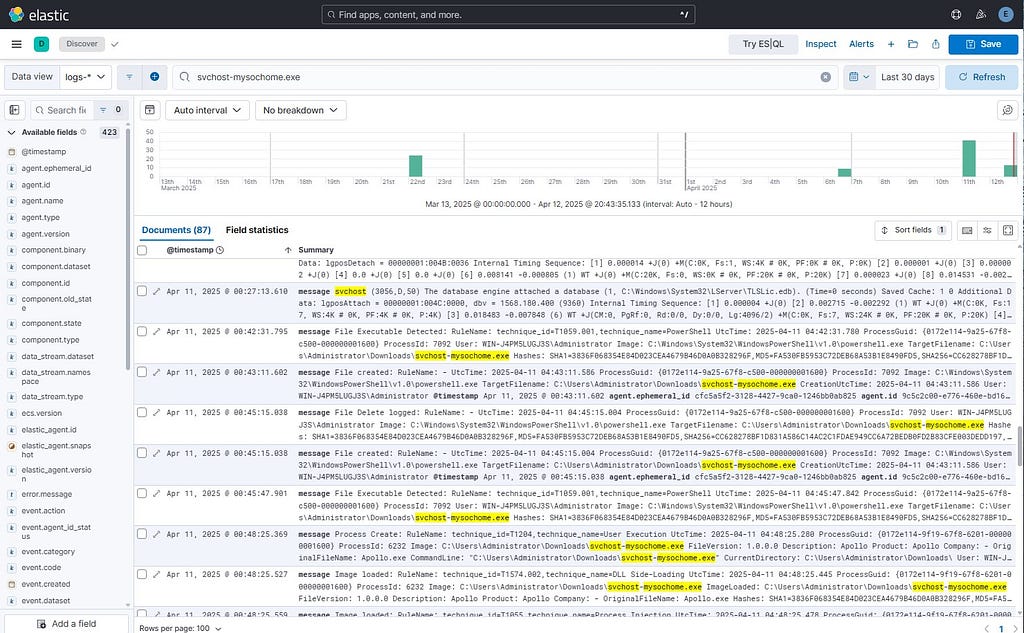Click the 22nd March histogram bar
Screen dimensions: 1024x633
415,166
